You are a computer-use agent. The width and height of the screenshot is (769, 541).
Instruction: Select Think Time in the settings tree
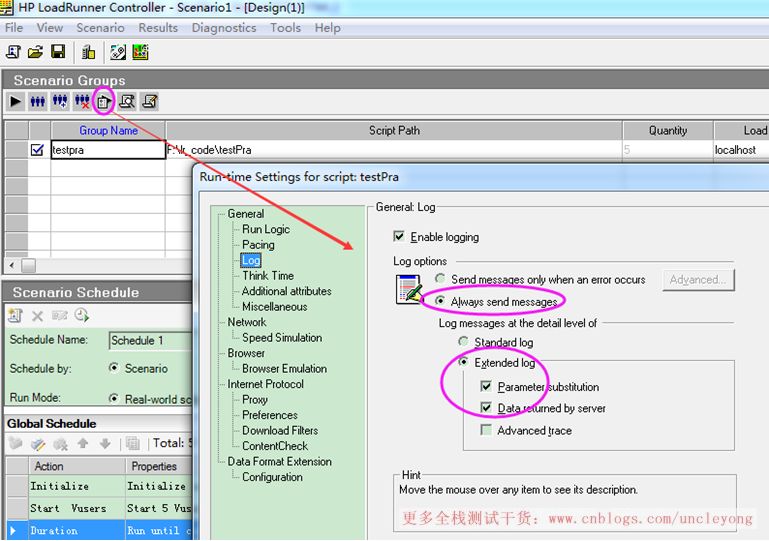268,276
